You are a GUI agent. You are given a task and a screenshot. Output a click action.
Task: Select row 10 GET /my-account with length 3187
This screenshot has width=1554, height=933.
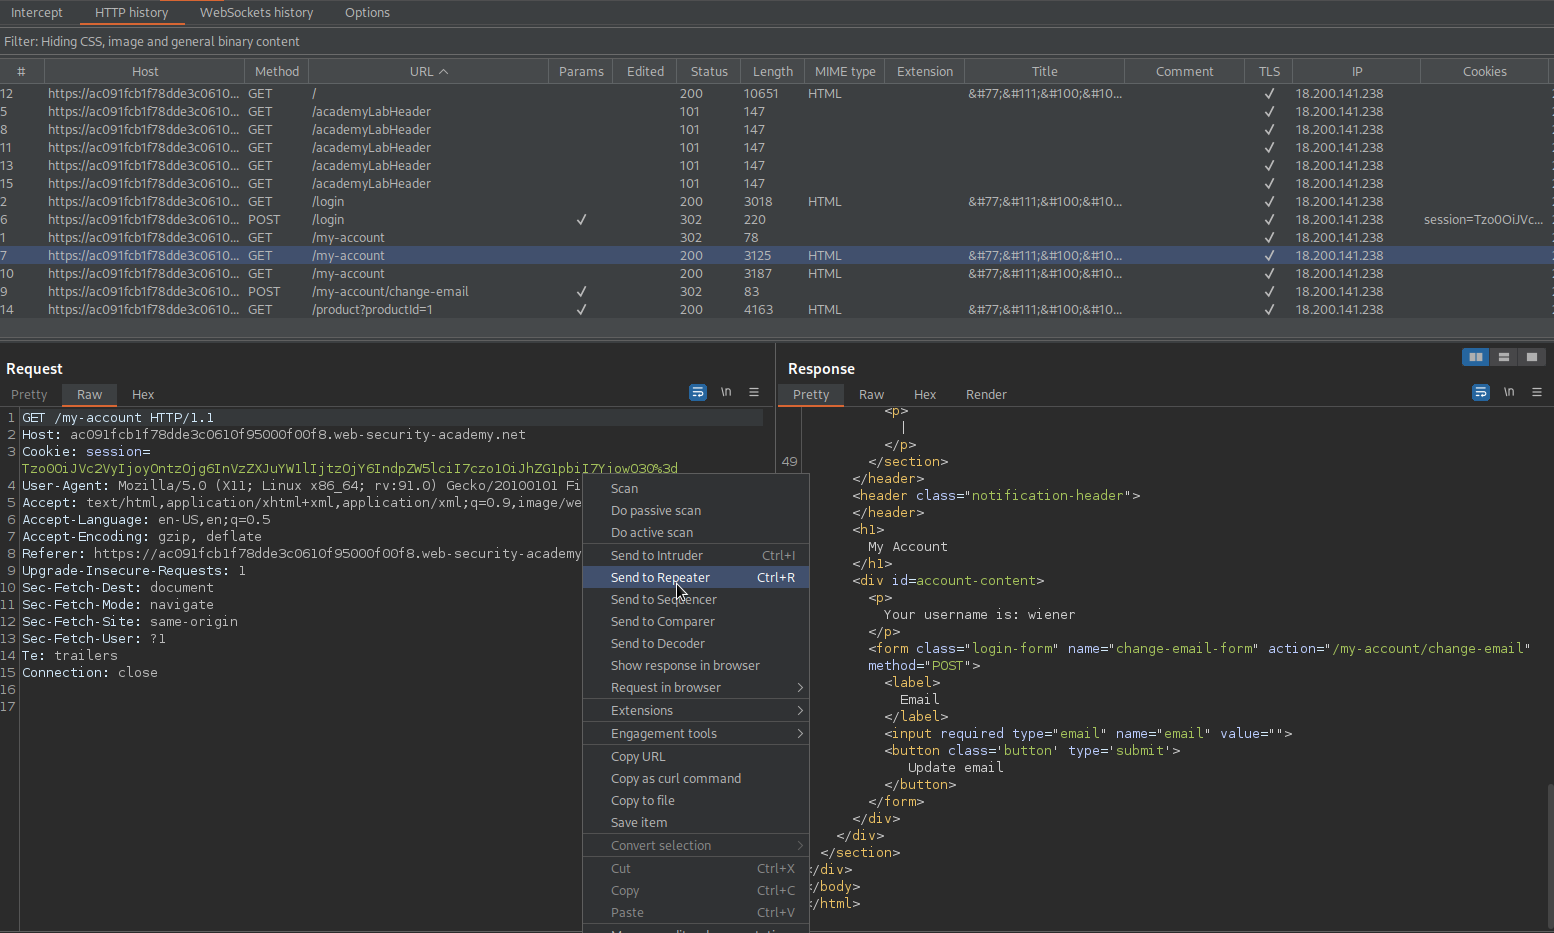tap(777, 274)
